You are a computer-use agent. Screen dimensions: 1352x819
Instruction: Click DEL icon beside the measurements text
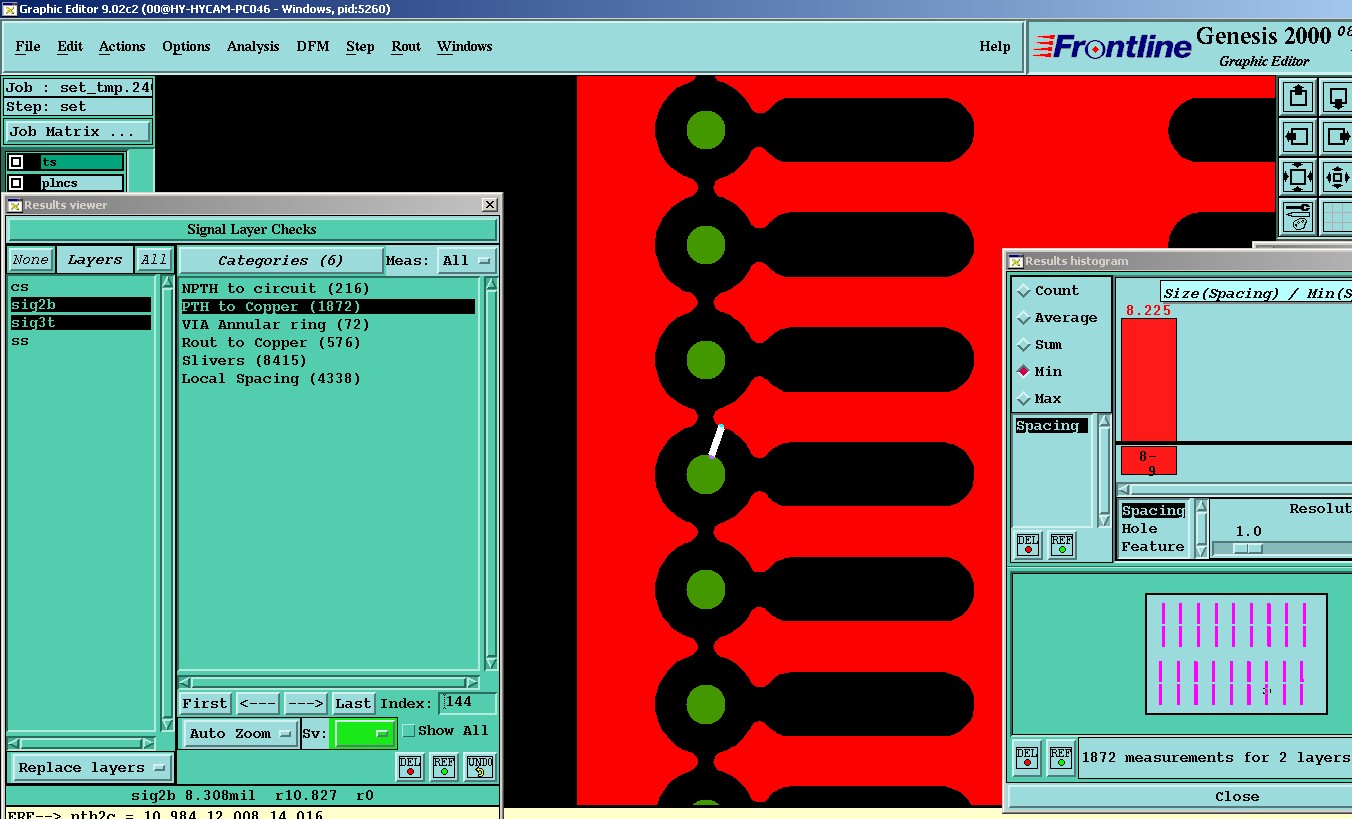[1027, 758]
